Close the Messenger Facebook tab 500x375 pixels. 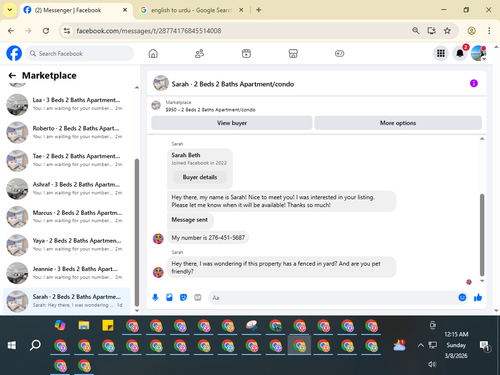point(125,10)
